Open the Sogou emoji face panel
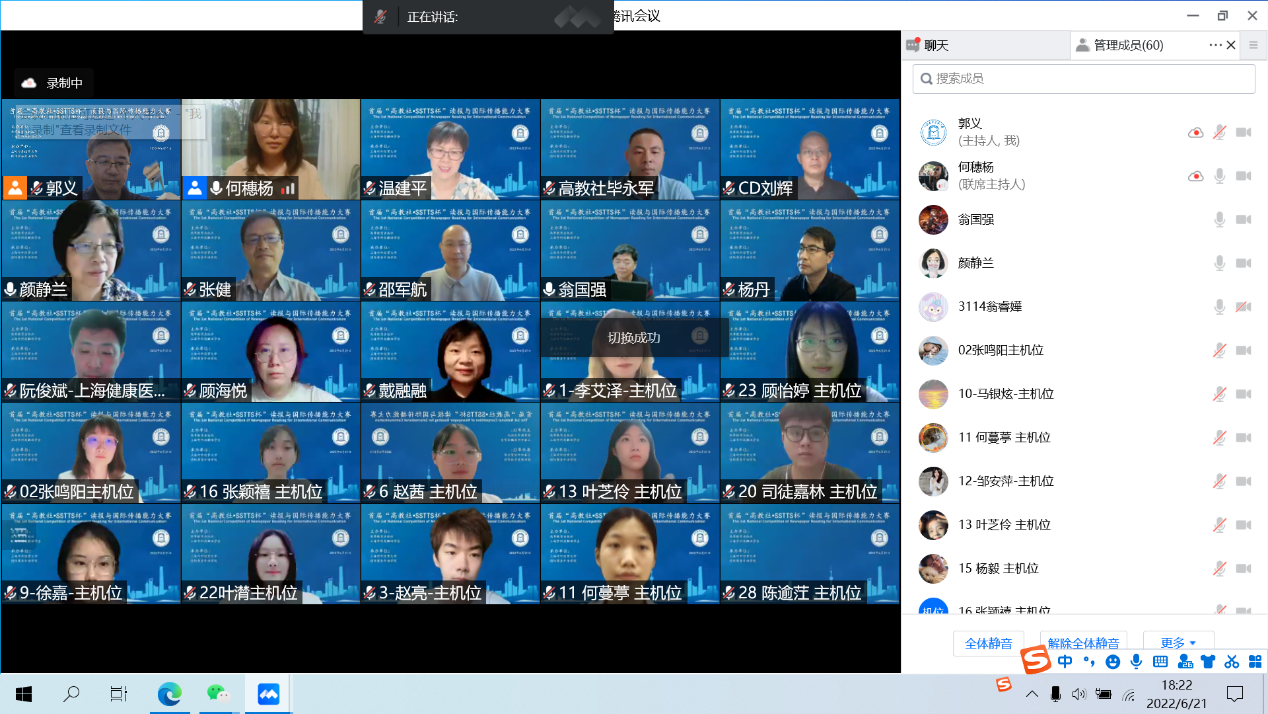Screen dimensions: 1268x714 click(1112, 661)
